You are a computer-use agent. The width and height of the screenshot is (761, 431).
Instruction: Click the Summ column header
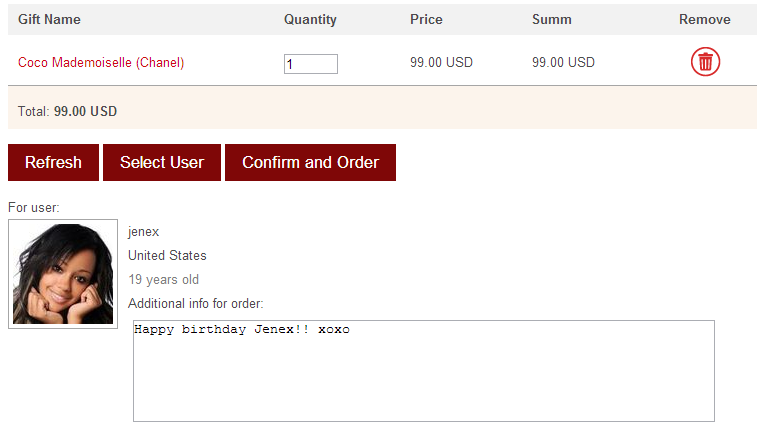552,19
